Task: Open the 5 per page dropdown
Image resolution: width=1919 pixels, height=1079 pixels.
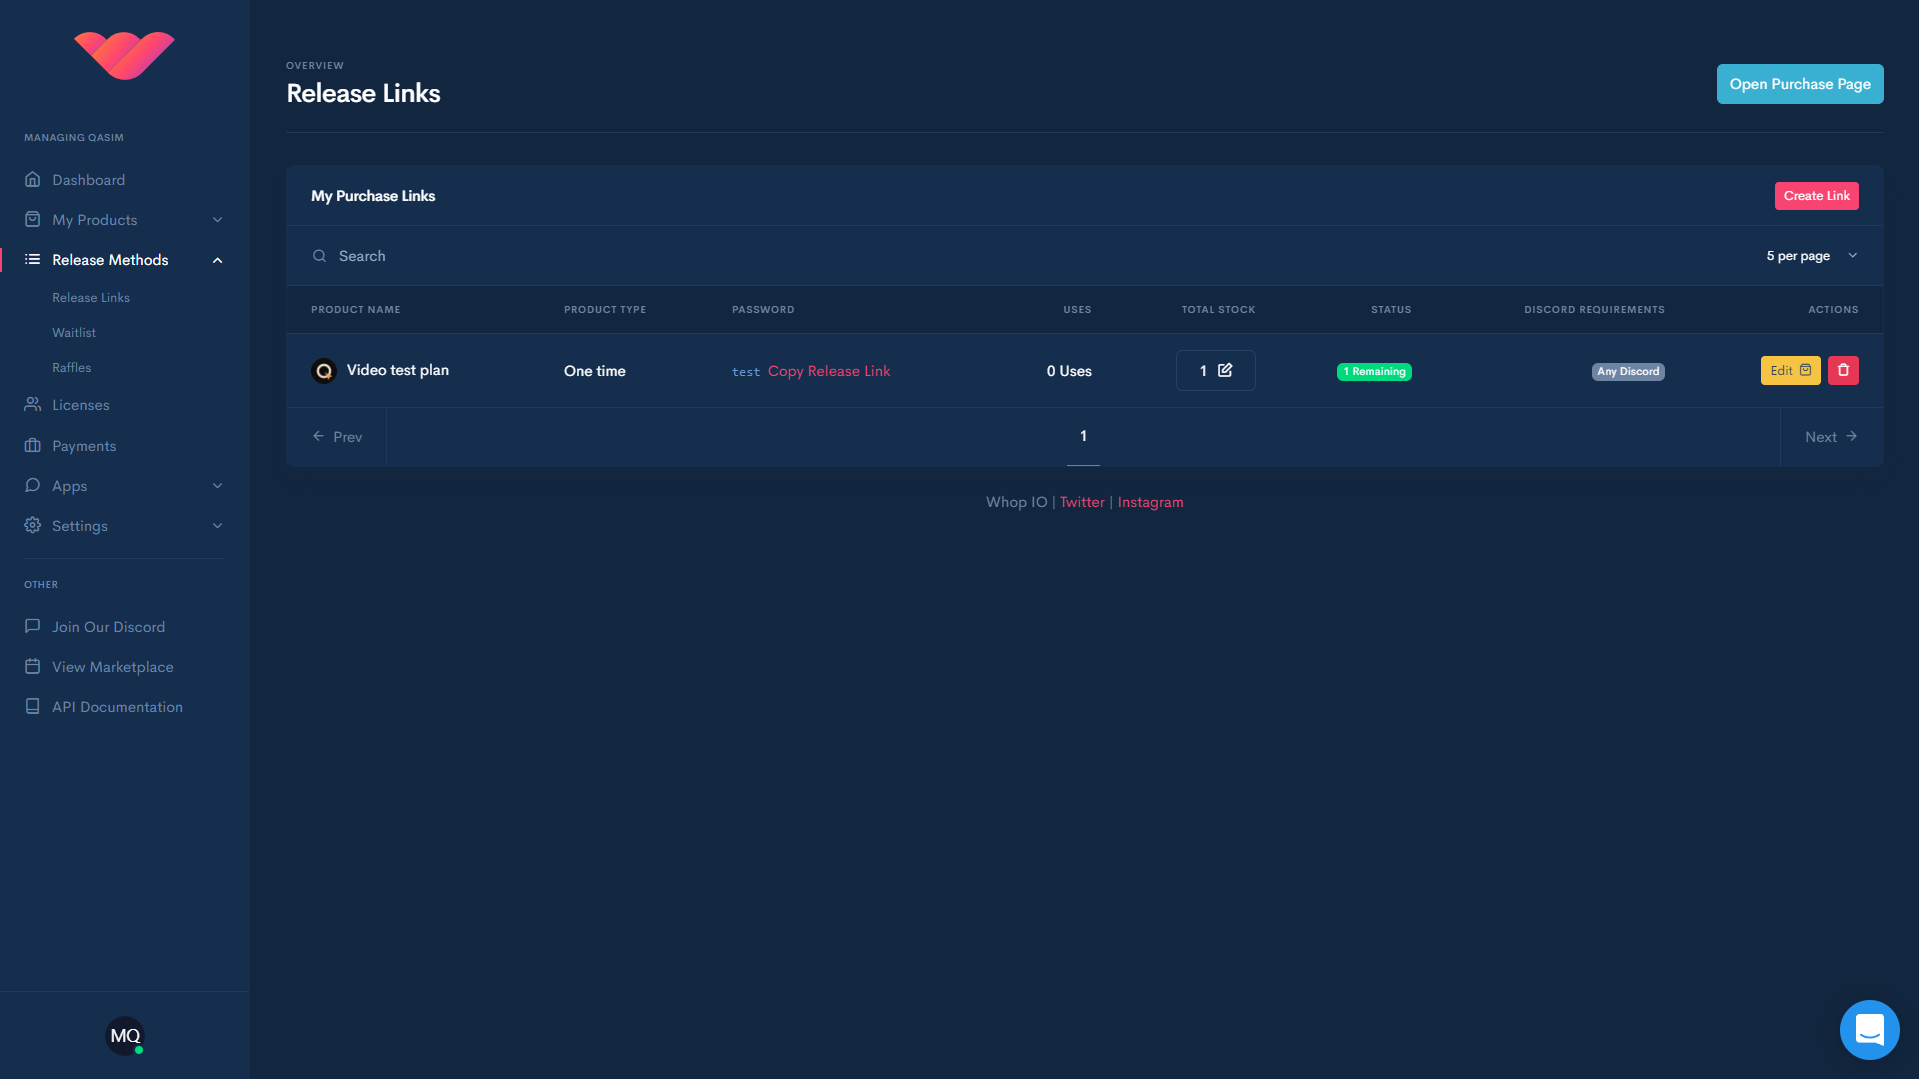Action: (1811, 256)
